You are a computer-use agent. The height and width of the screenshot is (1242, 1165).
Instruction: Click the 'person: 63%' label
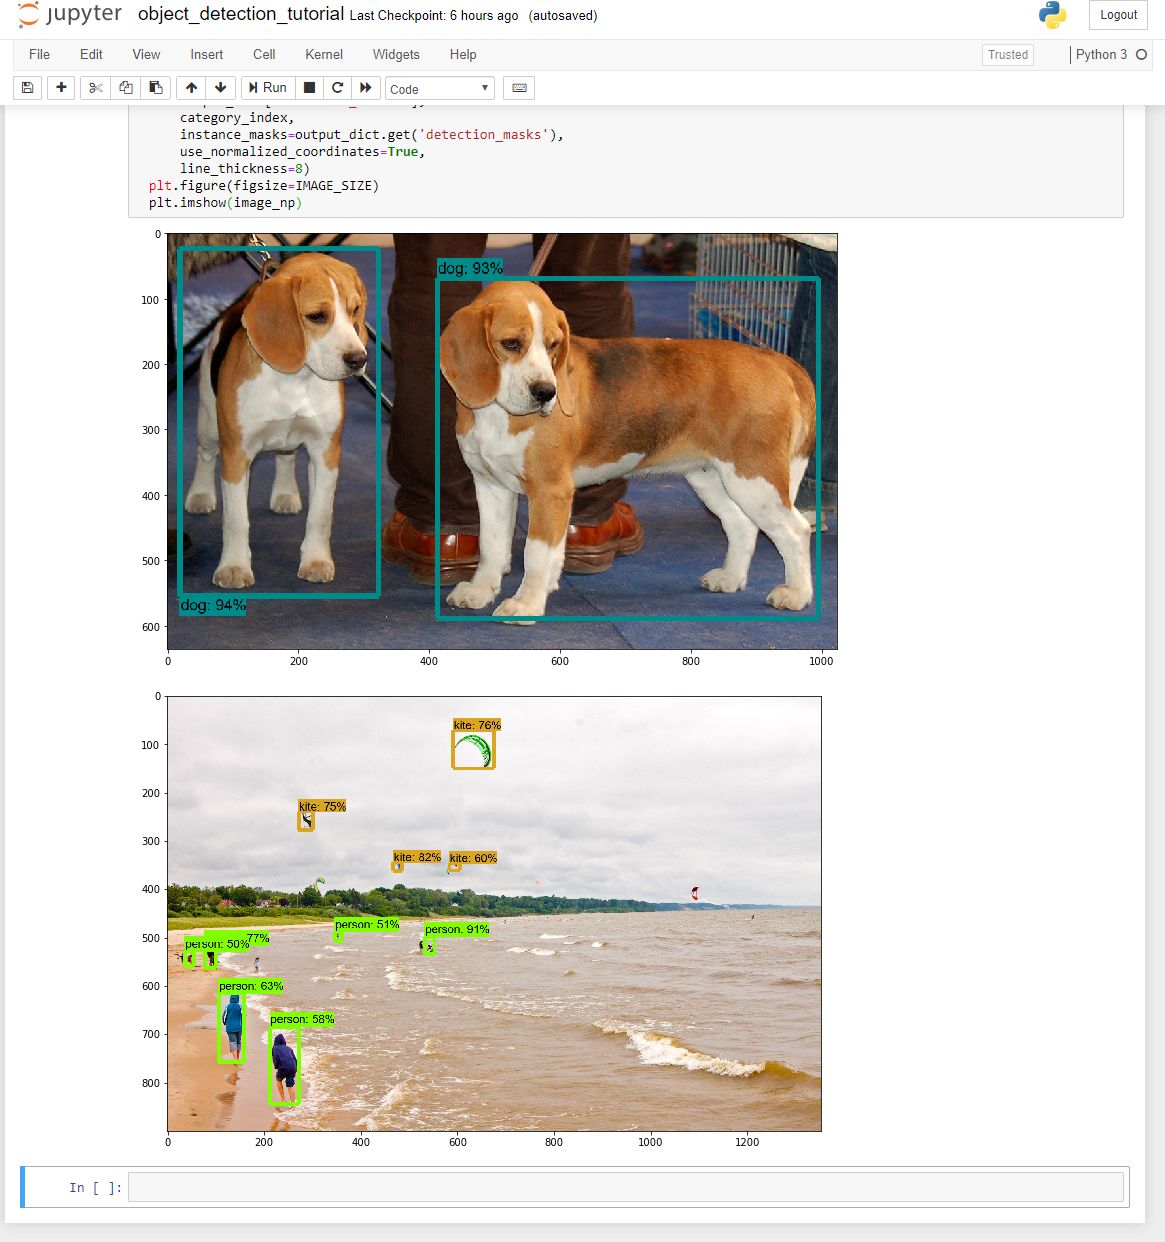(251, 986)
